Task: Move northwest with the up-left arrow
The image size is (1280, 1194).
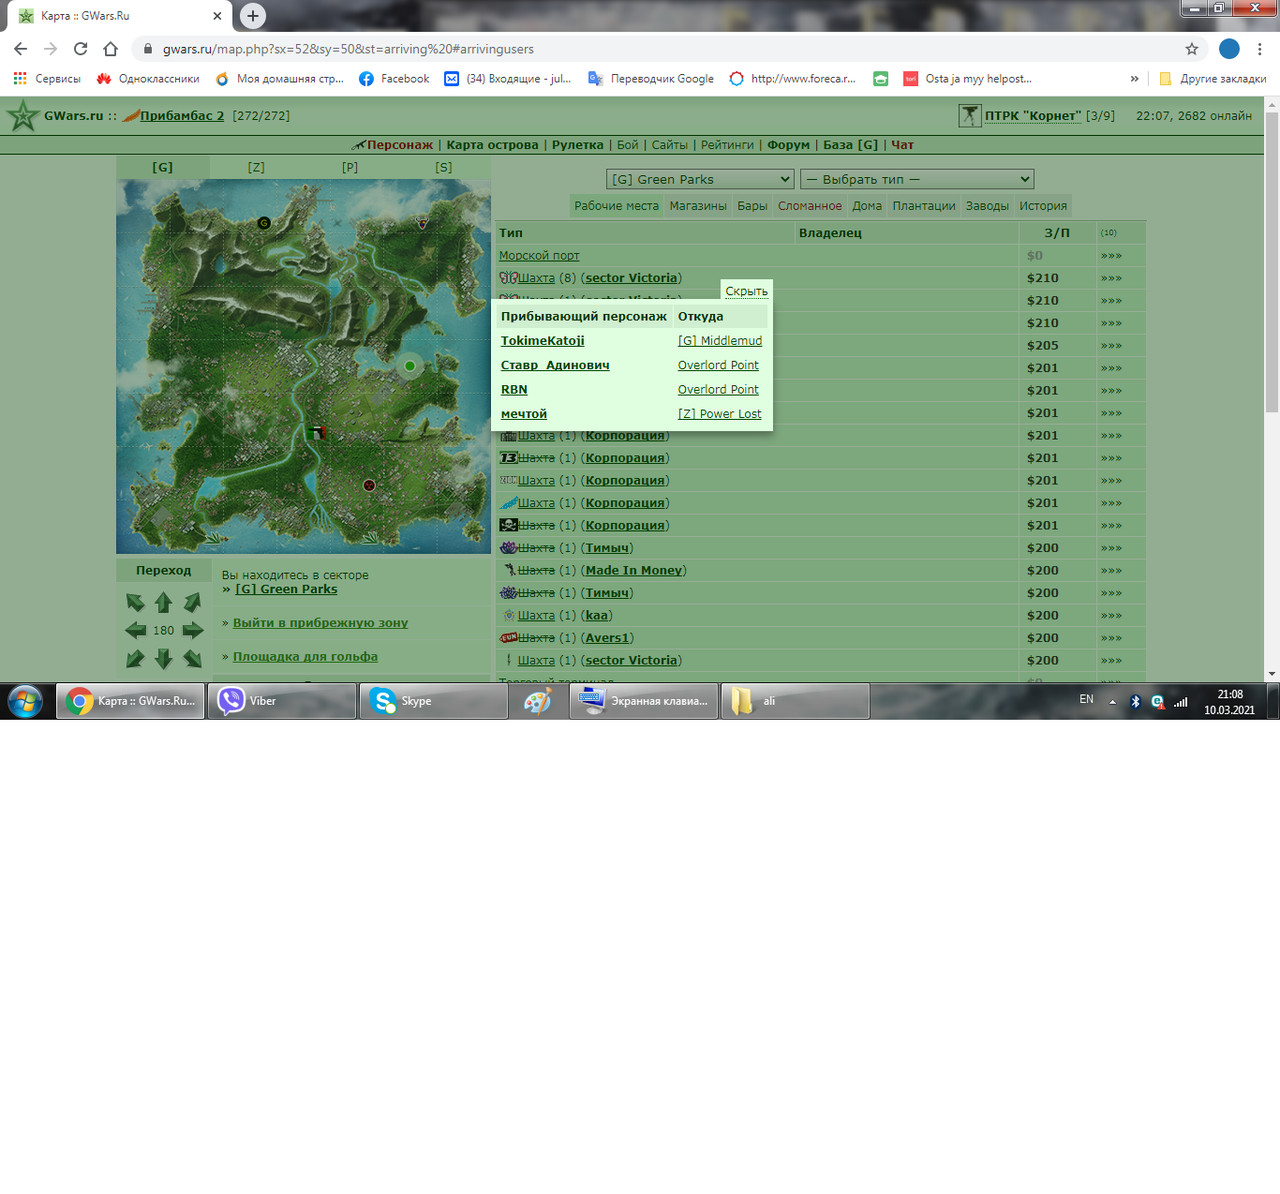Action: [135, 602]
